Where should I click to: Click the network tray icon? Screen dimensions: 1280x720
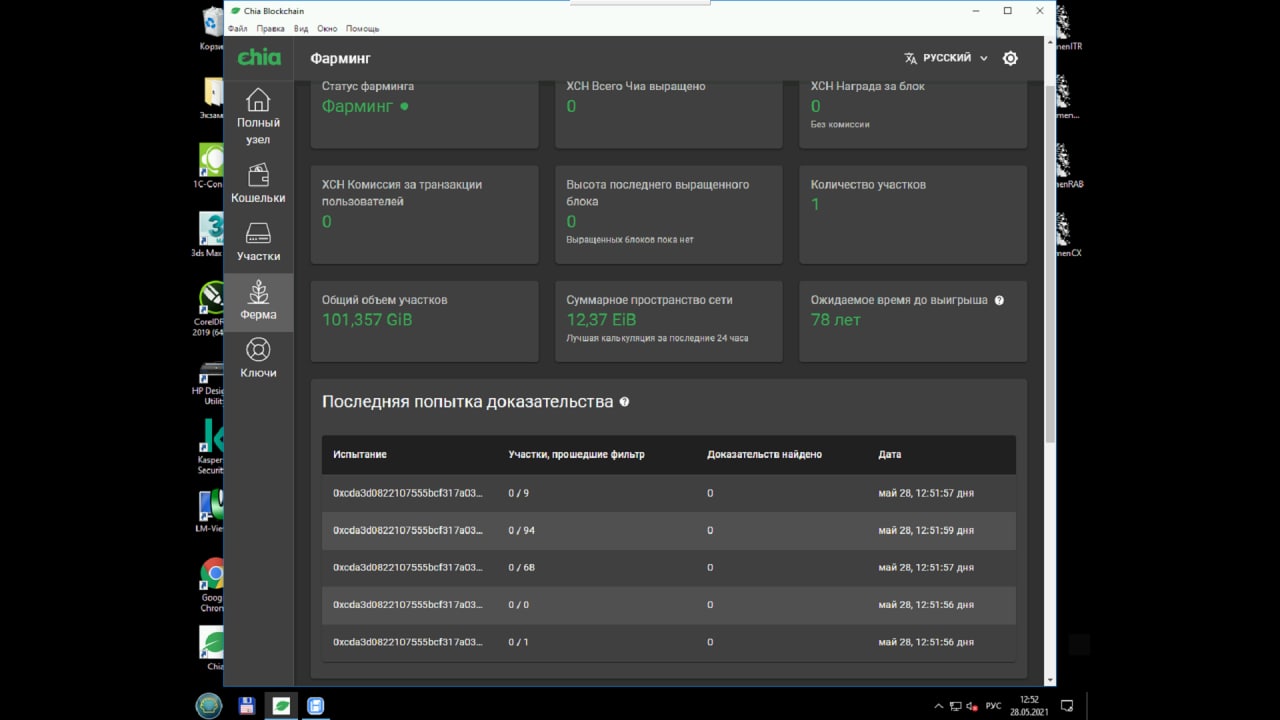click(x=955, y=706)
